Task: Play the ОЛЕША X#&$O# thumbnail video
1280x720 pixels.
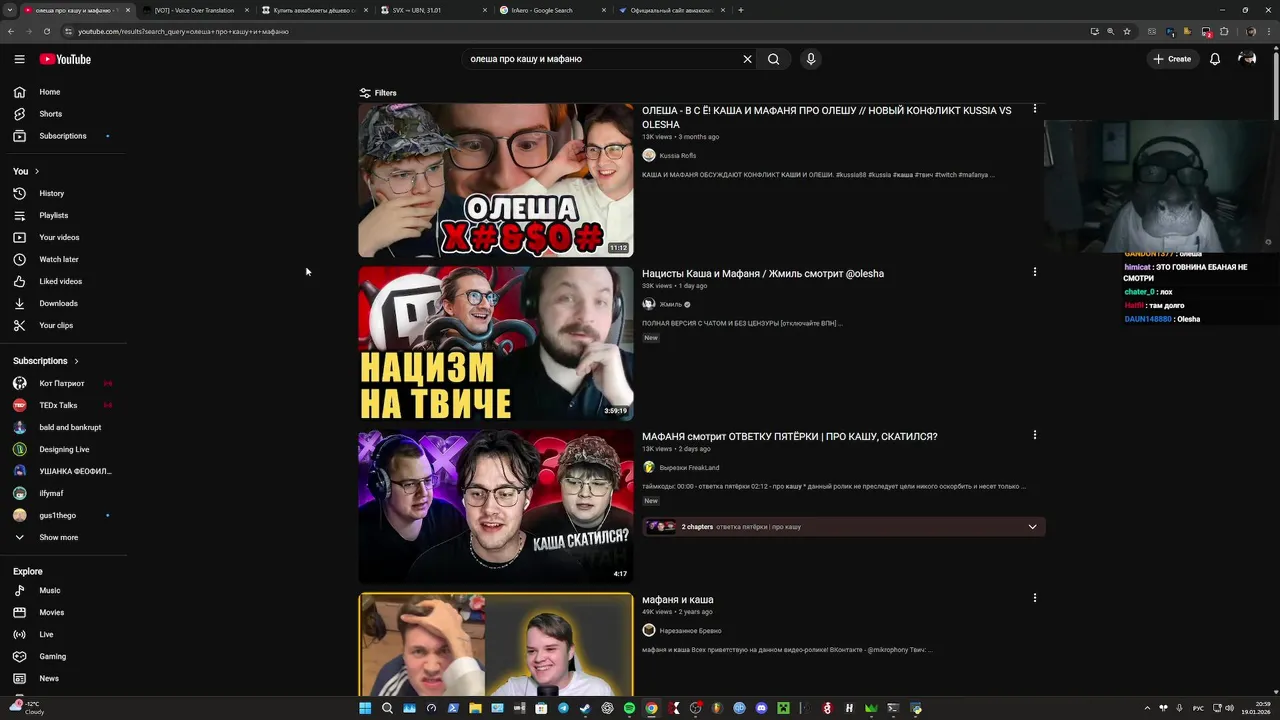Action: pyautogui.click(x=496, y=180)
